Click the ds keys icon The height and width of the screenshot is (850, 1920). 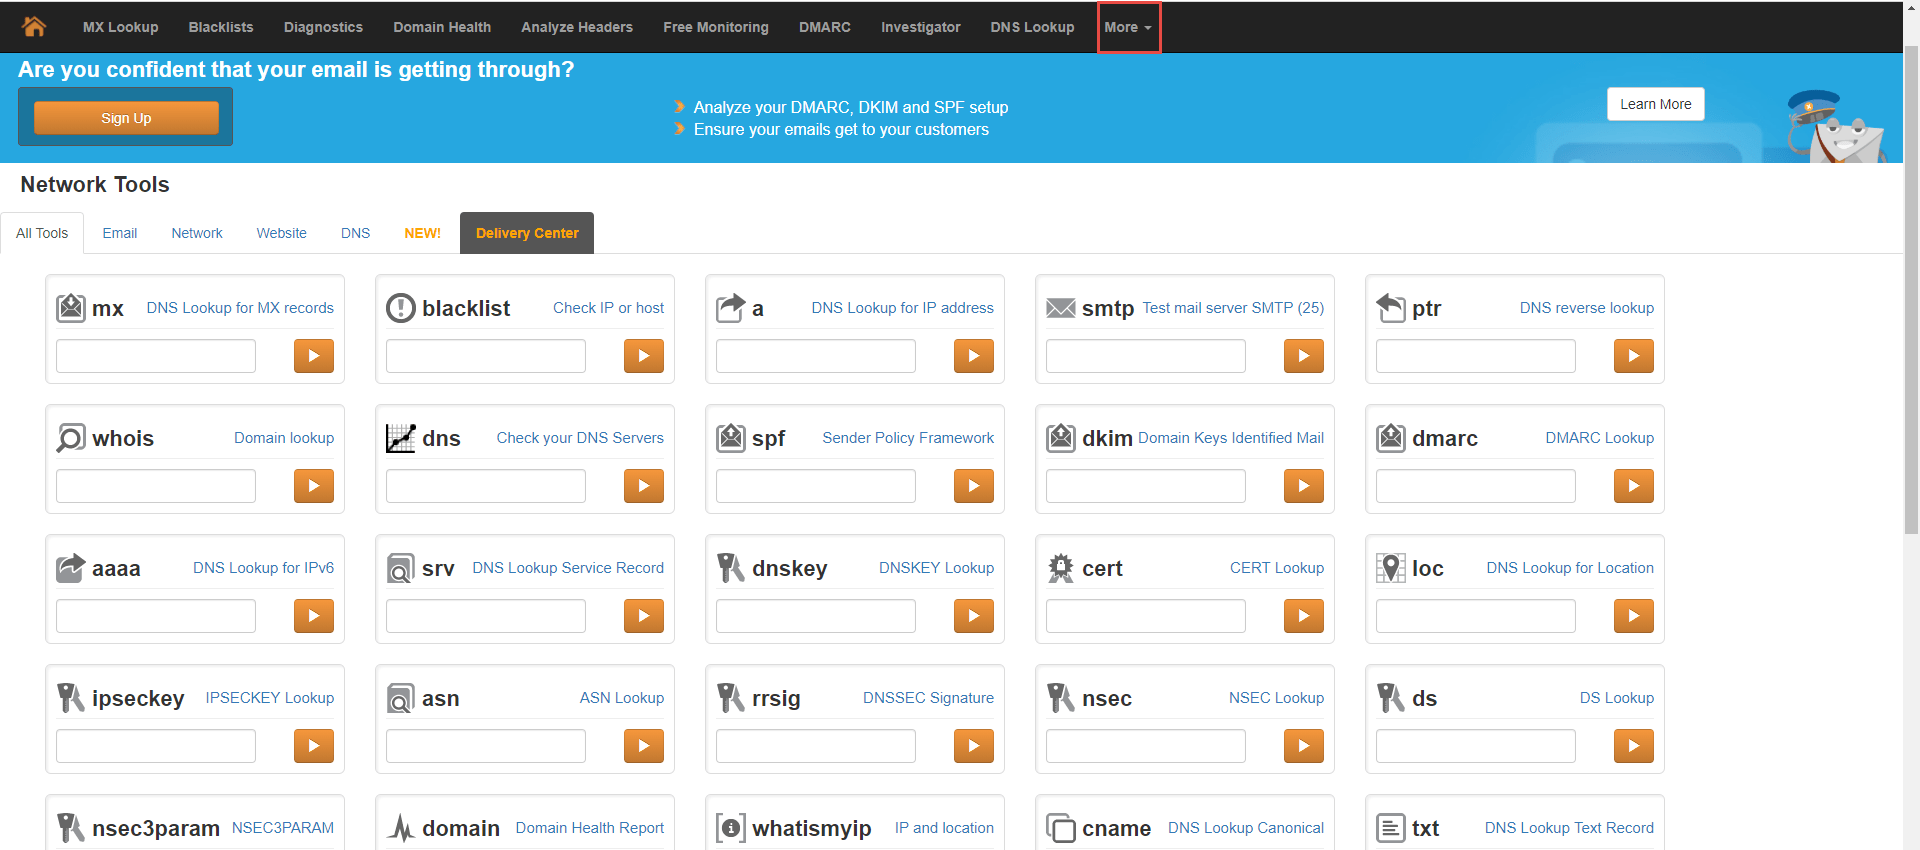pyautogui.click(x=1391, y=698)
